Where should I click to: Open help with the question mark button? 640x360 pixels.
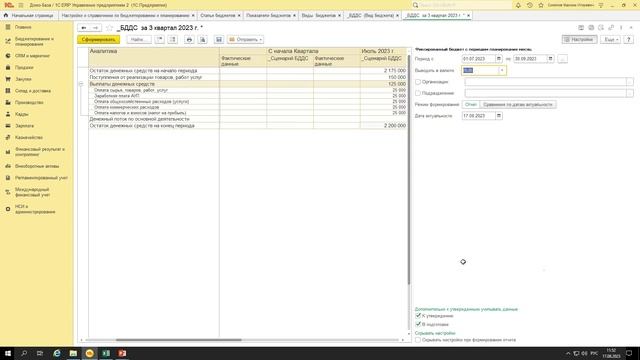point(629,40)
